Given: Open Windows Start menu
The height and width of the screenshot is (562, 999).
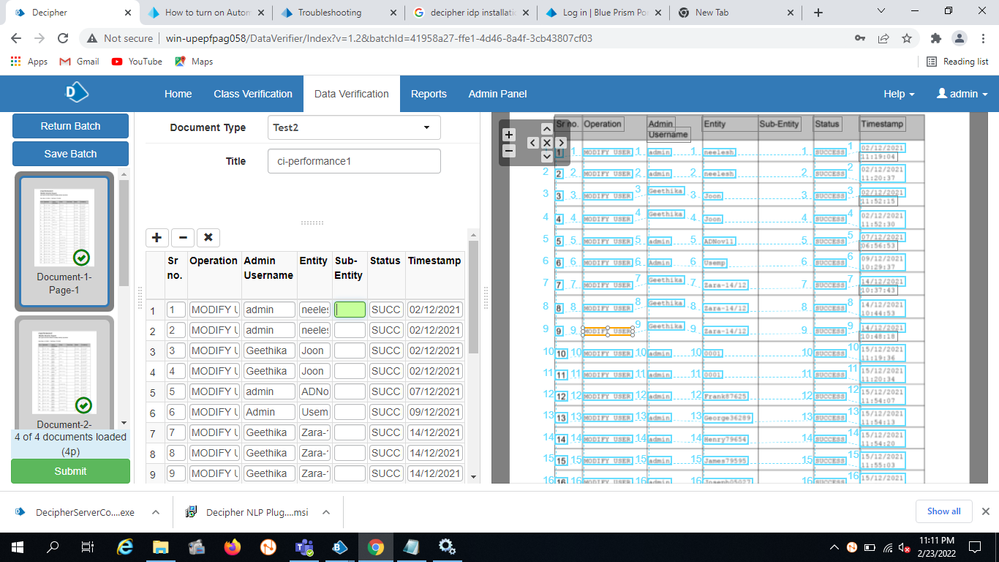Looking at the screenshot, I should (17, 547).
